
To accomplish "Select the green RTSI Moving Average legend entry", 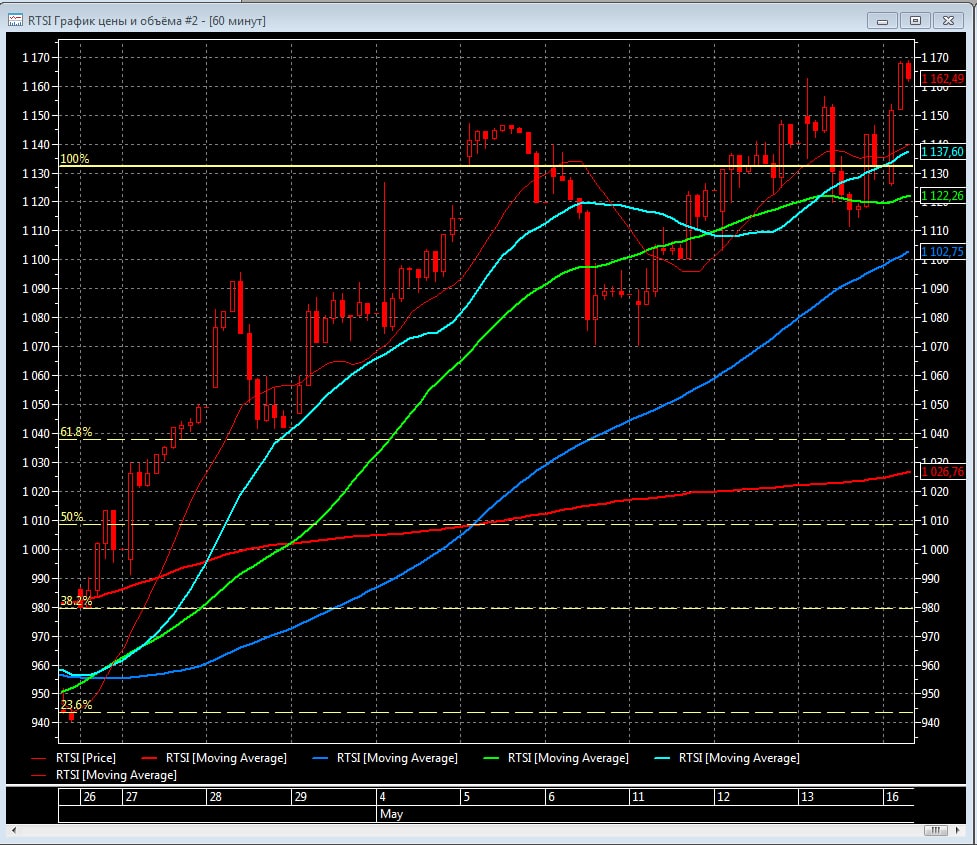I will pos(568,758).
